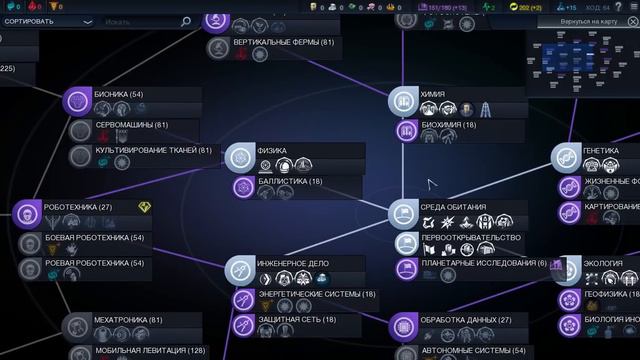
Task: Click Энергетические системы purple circle icon
Action: (x=244, y=300)
